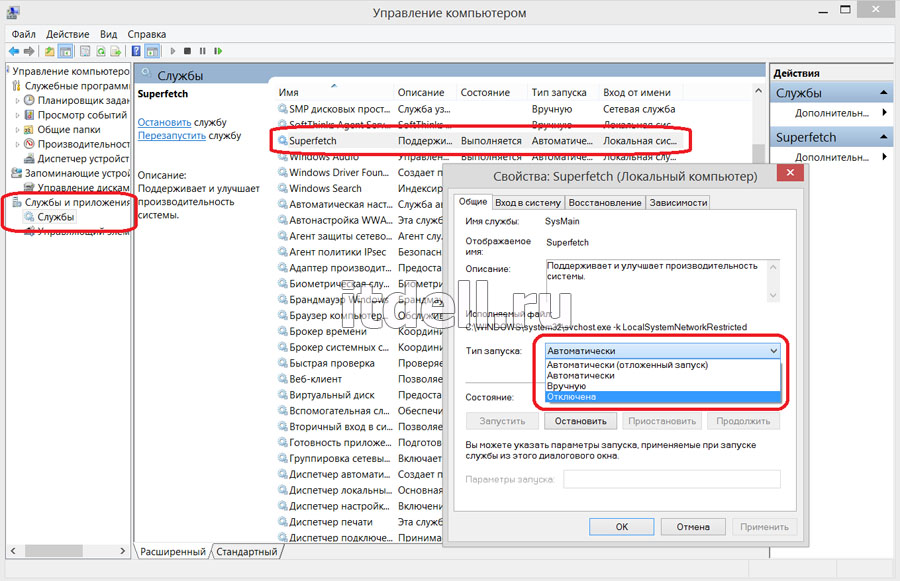Click the Start service play icon
This screenshot has width=900, height=581.
(x=173, y=51)
